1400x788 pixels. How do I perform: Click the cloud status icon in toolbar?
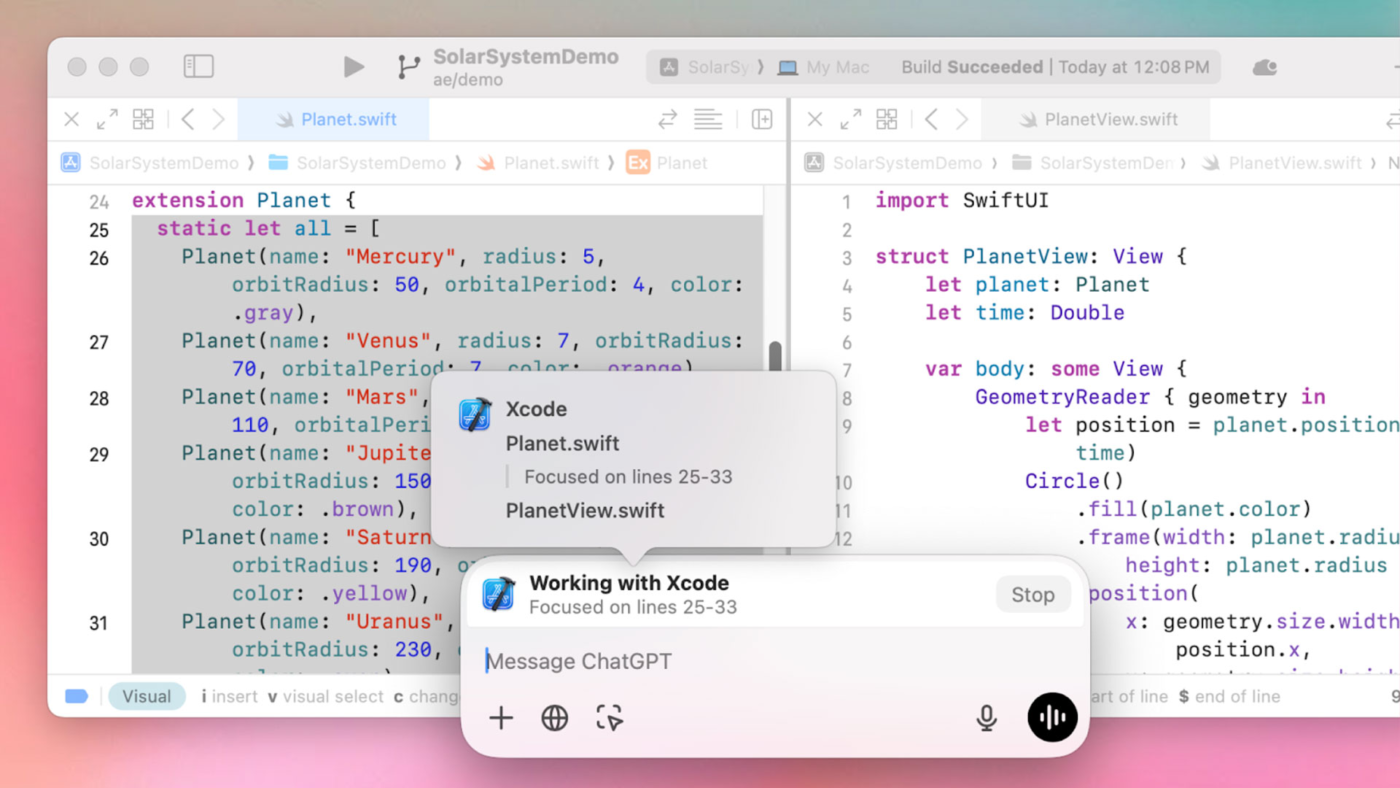[x=1264, y=67]
